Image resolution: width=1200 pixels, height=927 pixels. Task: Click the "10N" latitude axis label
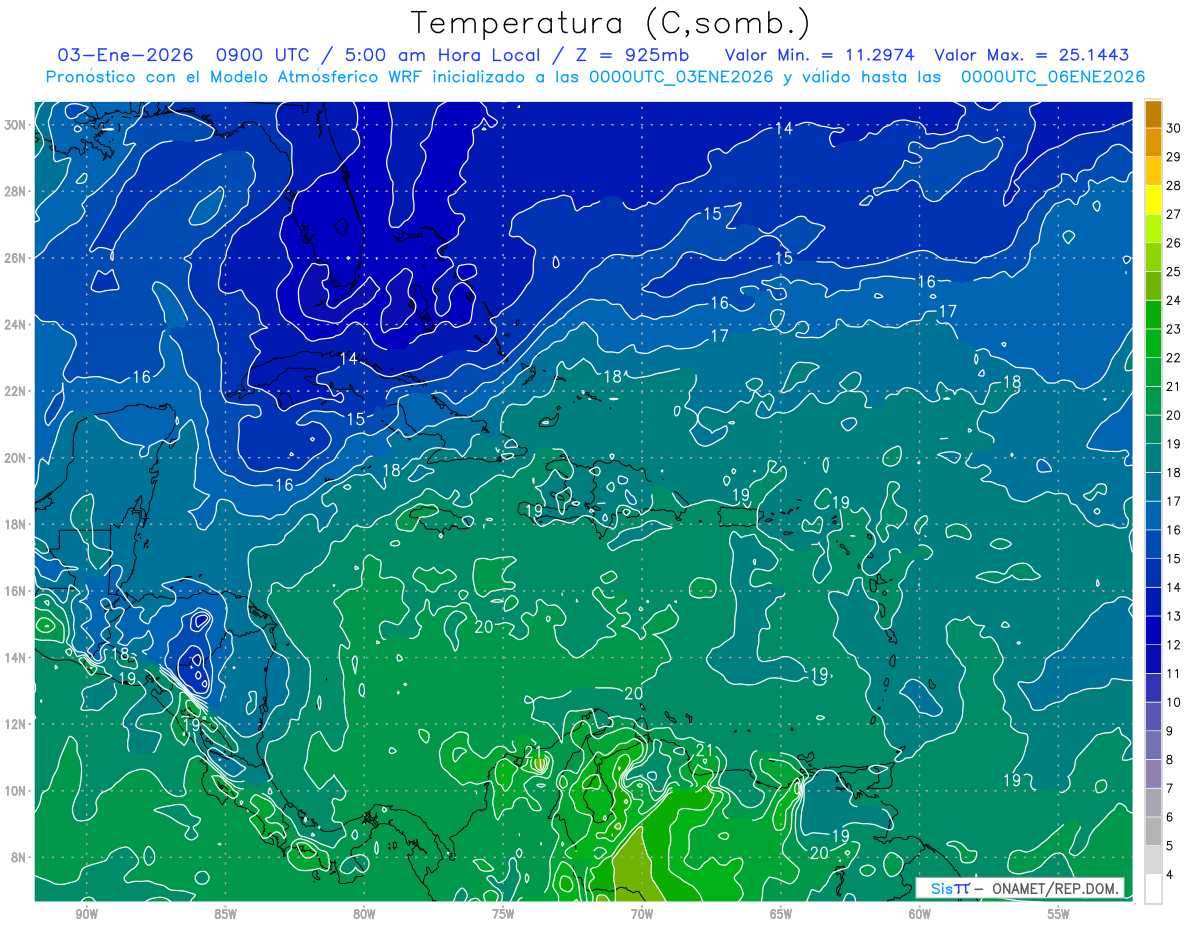16,790
